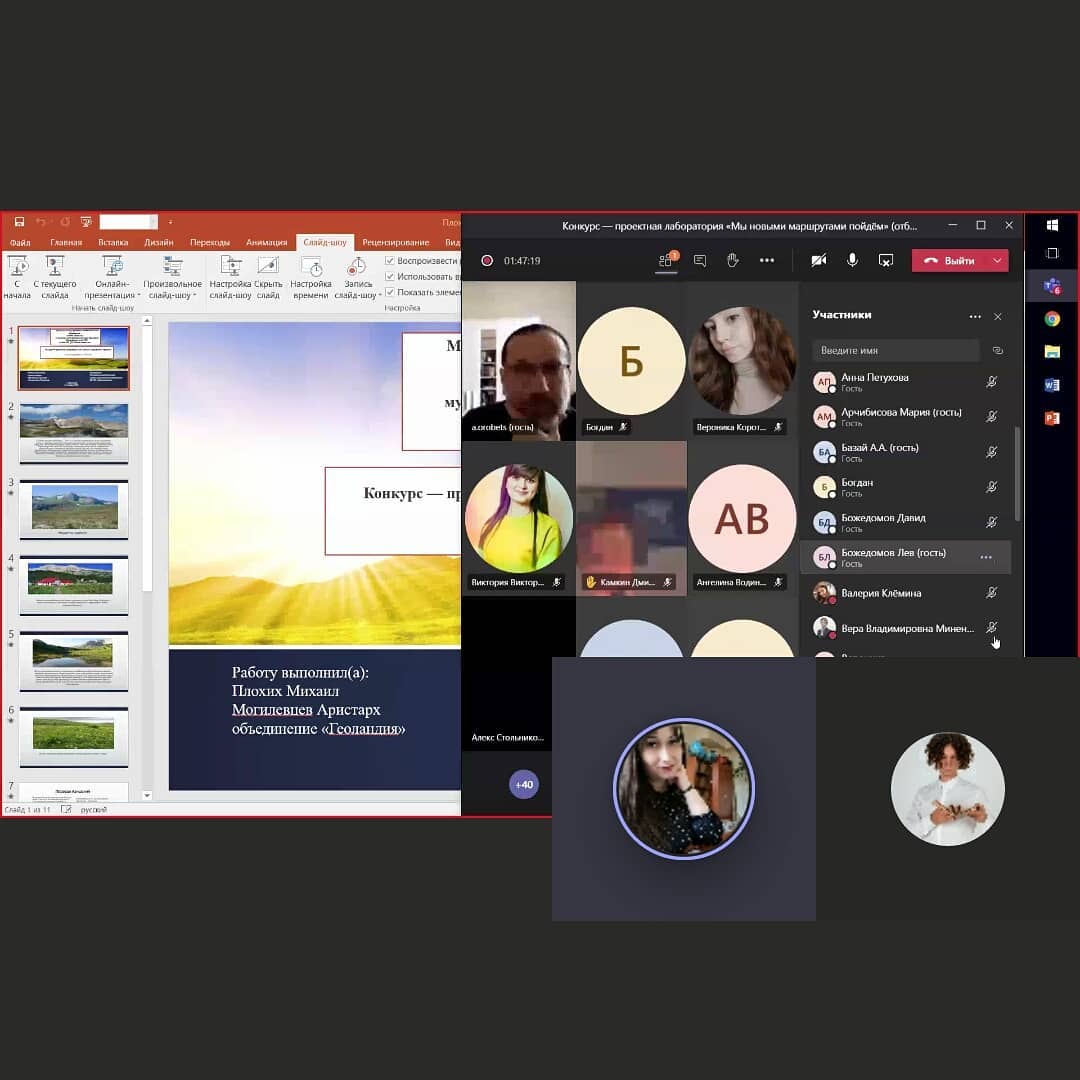Image resolution: width=1080 pixels, height=1080 pixels.
Task: Start show «С текущего слайда»
Action: pos(54,277)
